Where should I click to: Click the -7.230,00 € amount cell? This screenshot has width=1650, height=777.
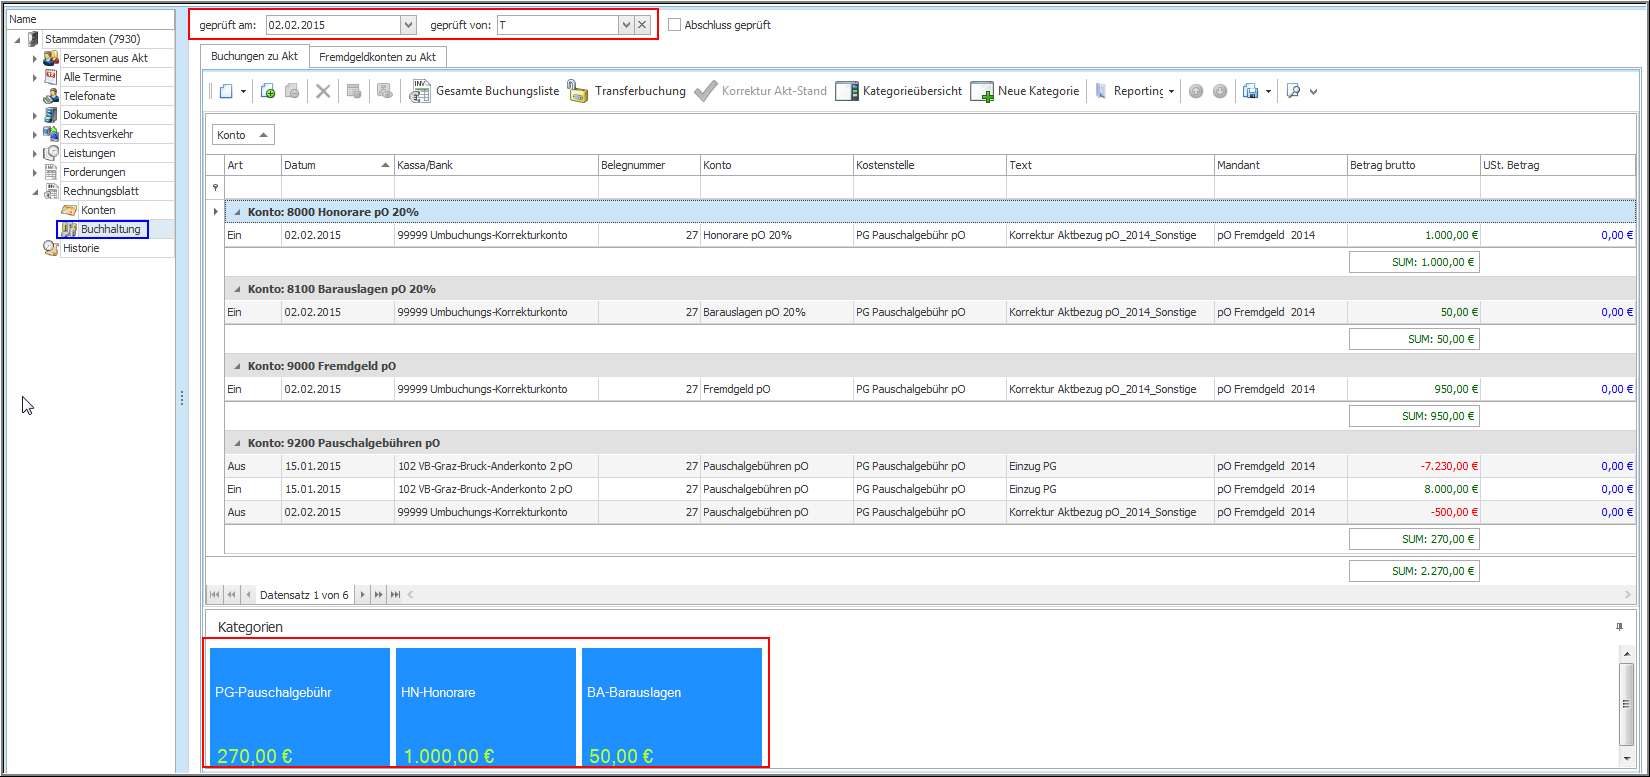coord(1413,466)
